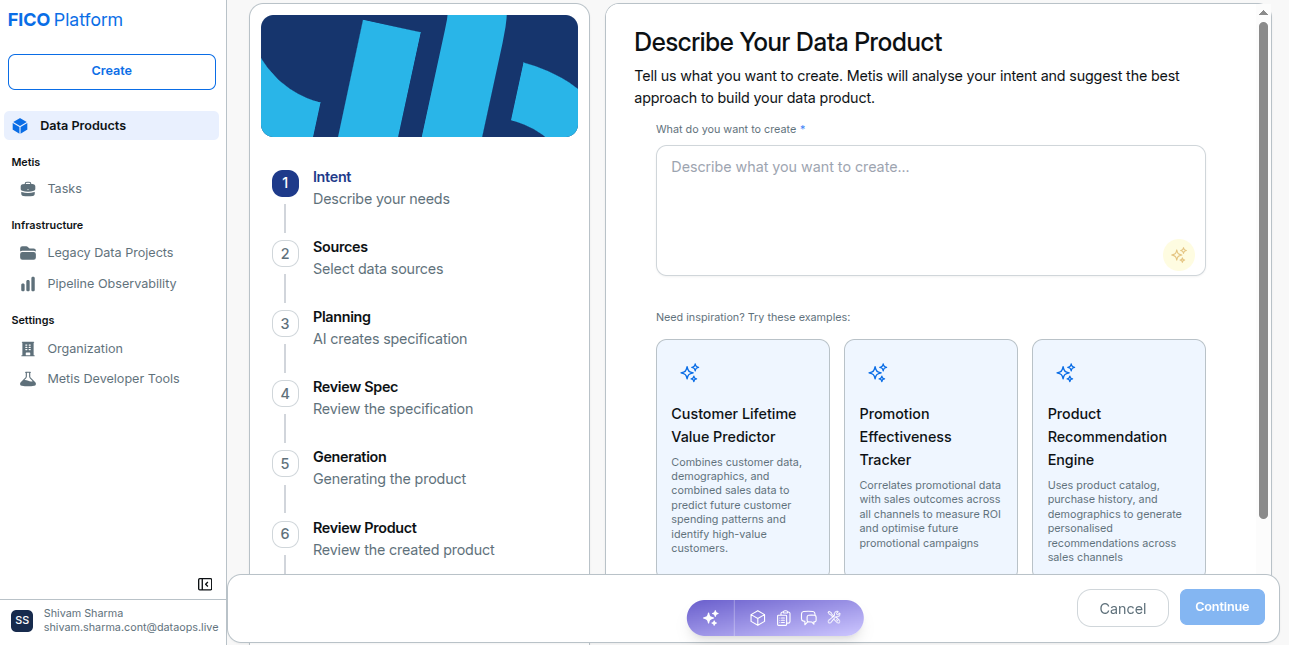Click the SS user avatar
The width and height of the screenshot is (1289, 645).
(x=22, y=620)
